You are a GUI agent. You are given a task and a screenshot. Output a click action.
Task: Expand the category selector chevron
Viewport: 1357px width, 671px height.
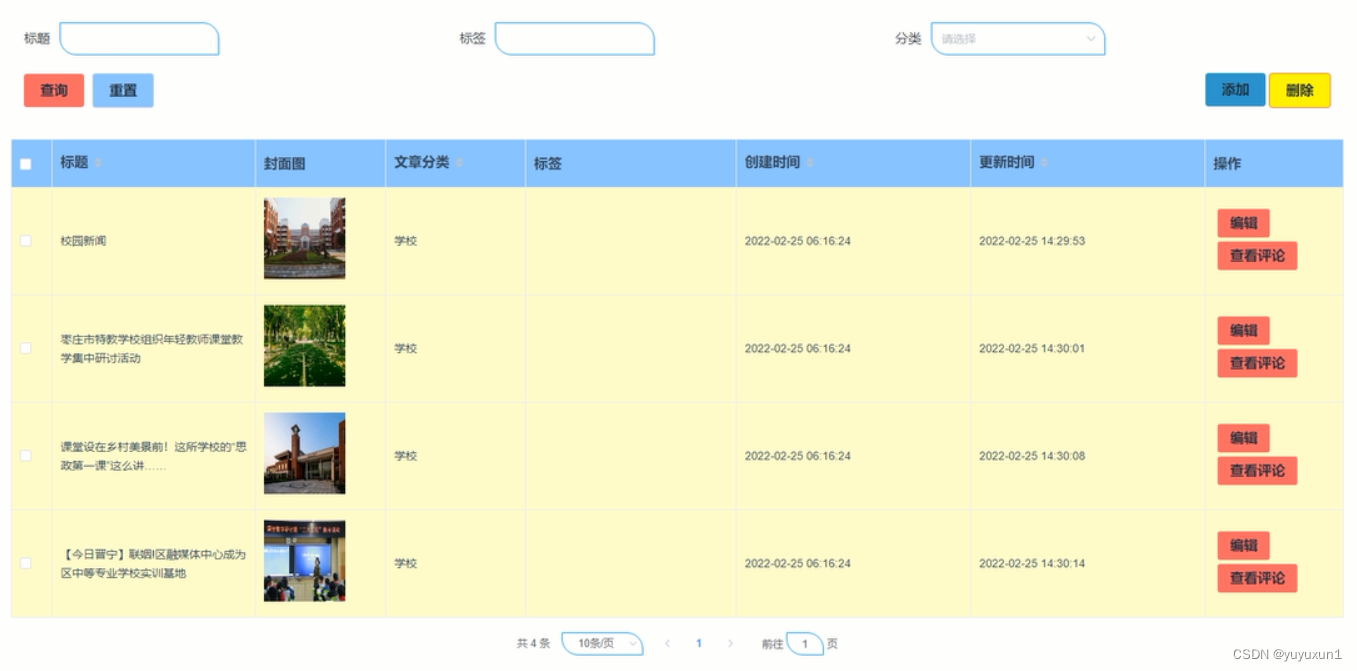pyautogui.click(x=1090, y=38)
